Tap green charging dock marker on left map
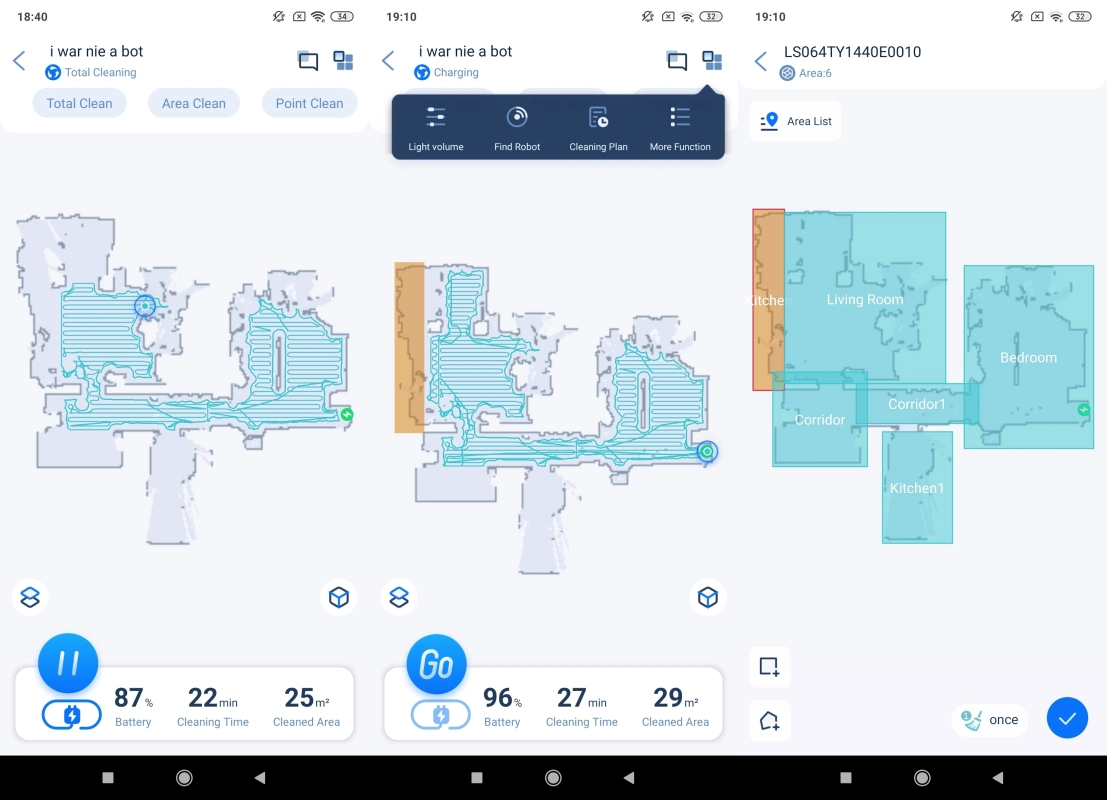Viewport: 1107px width, 800px height. tap(347, 414)
